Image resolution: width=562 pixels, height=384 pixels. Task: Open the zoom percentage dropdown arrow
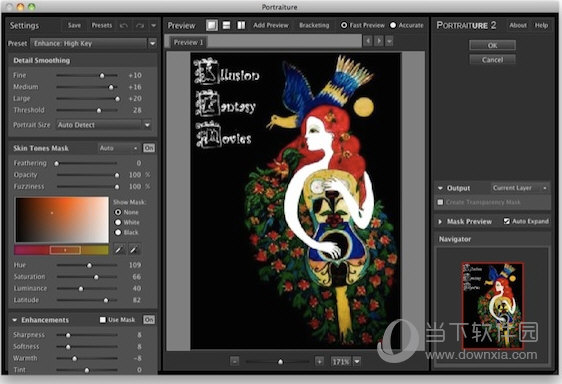(x=357, y=361)
